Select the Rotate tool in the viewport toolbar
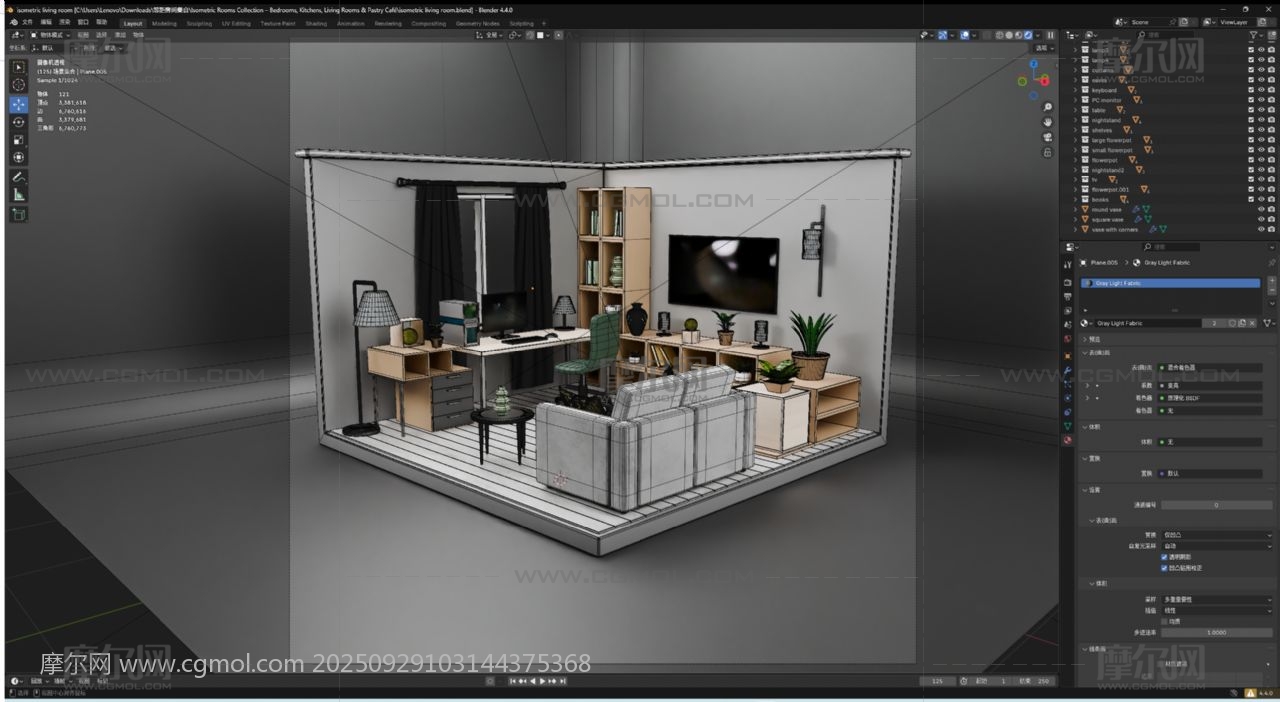1280x702 pixels. (19, 122)
